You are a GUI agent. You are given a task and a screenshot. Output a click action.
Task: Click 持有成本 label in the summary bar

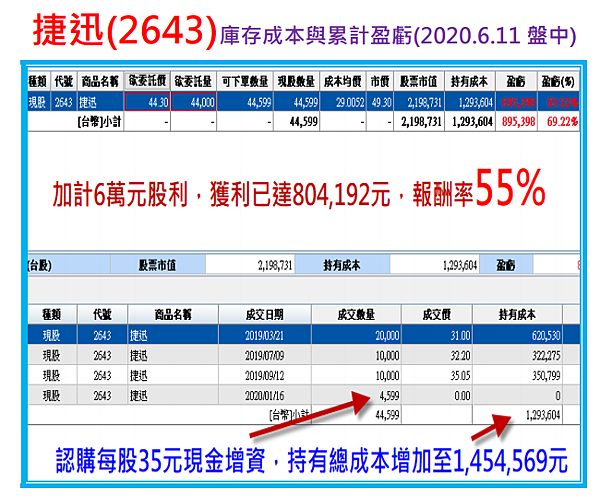coord(342,265)
